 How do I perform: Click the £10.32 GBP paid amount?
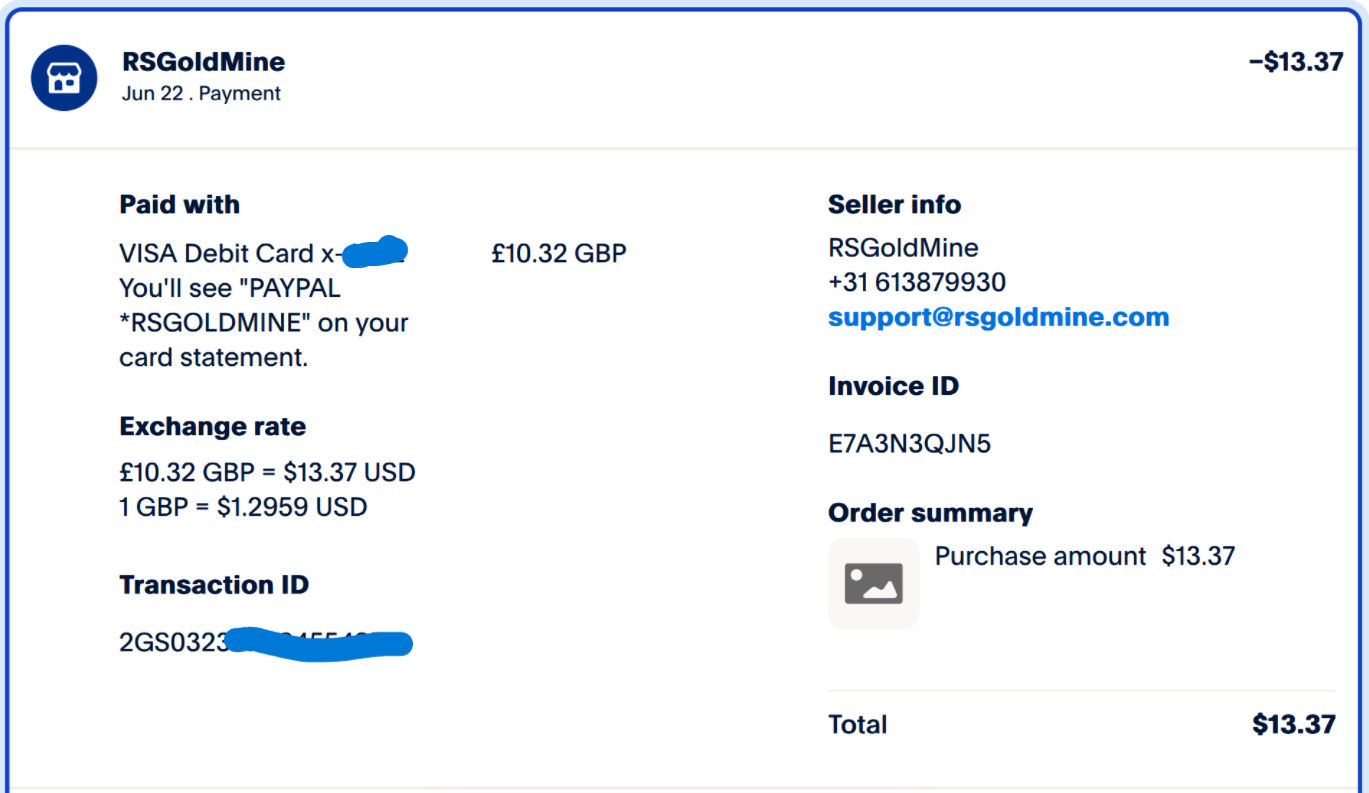(558, 254)
